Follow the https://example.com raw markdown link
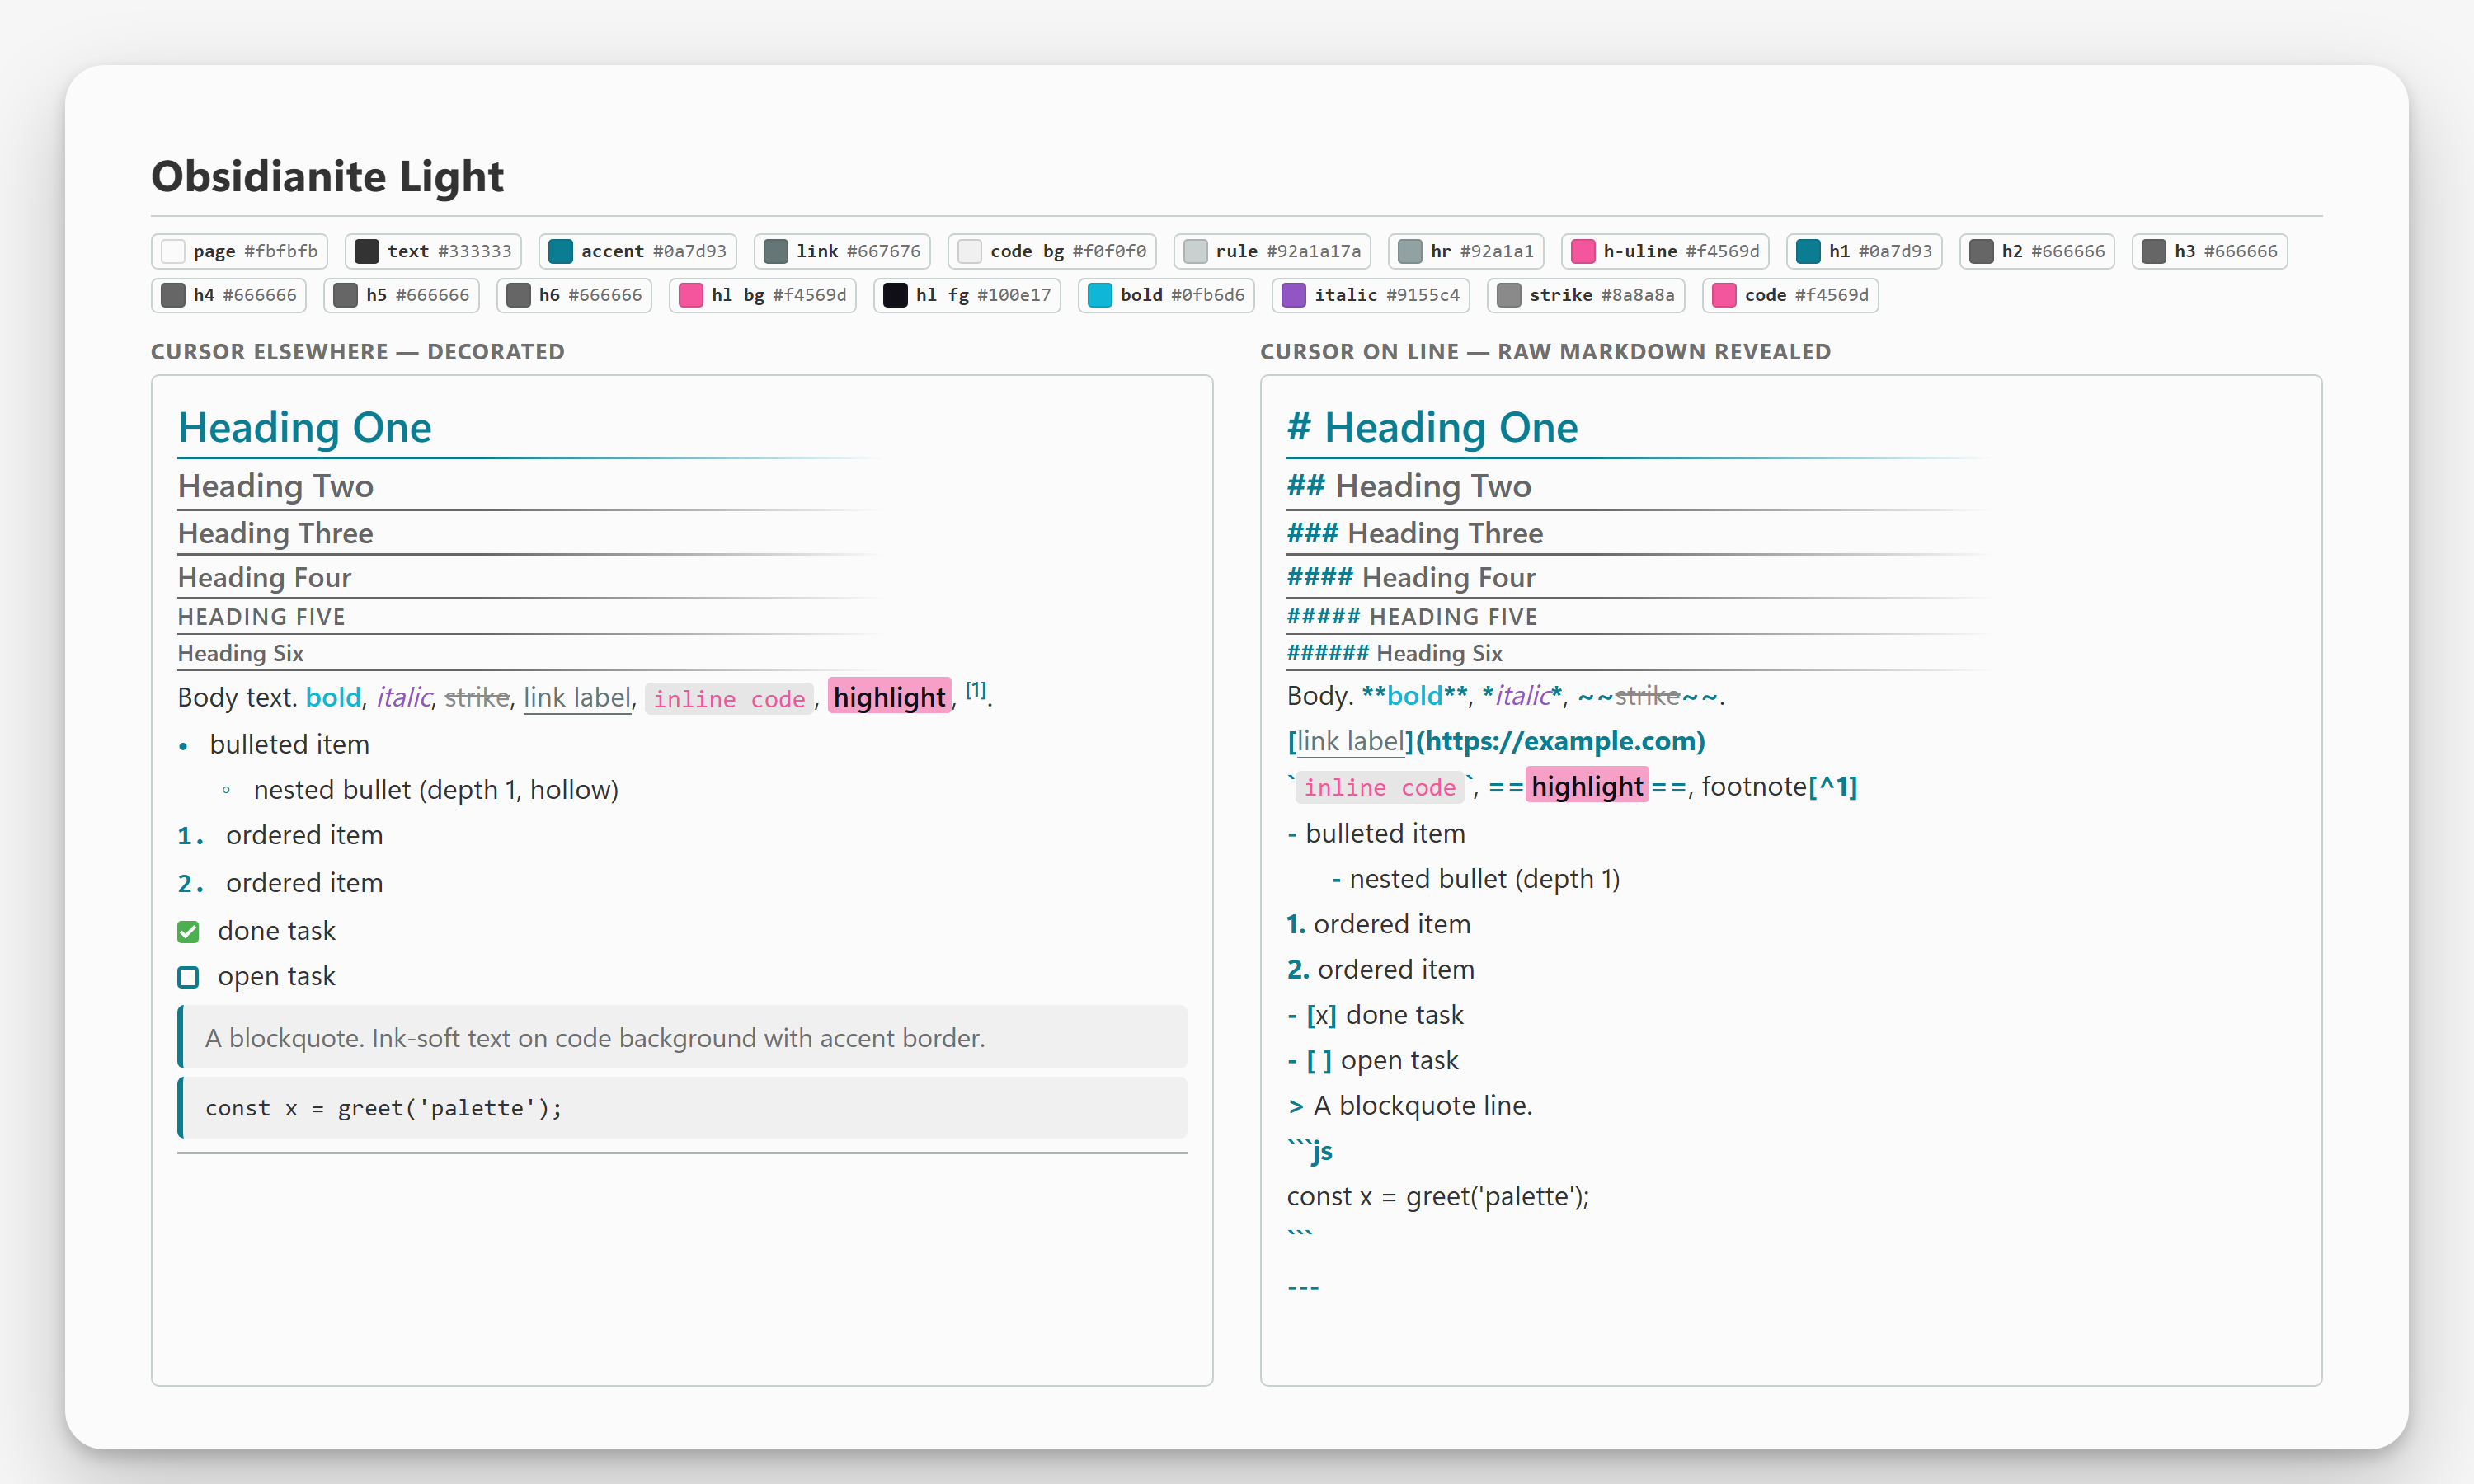The image size is (2474, 1484). 1560,742
